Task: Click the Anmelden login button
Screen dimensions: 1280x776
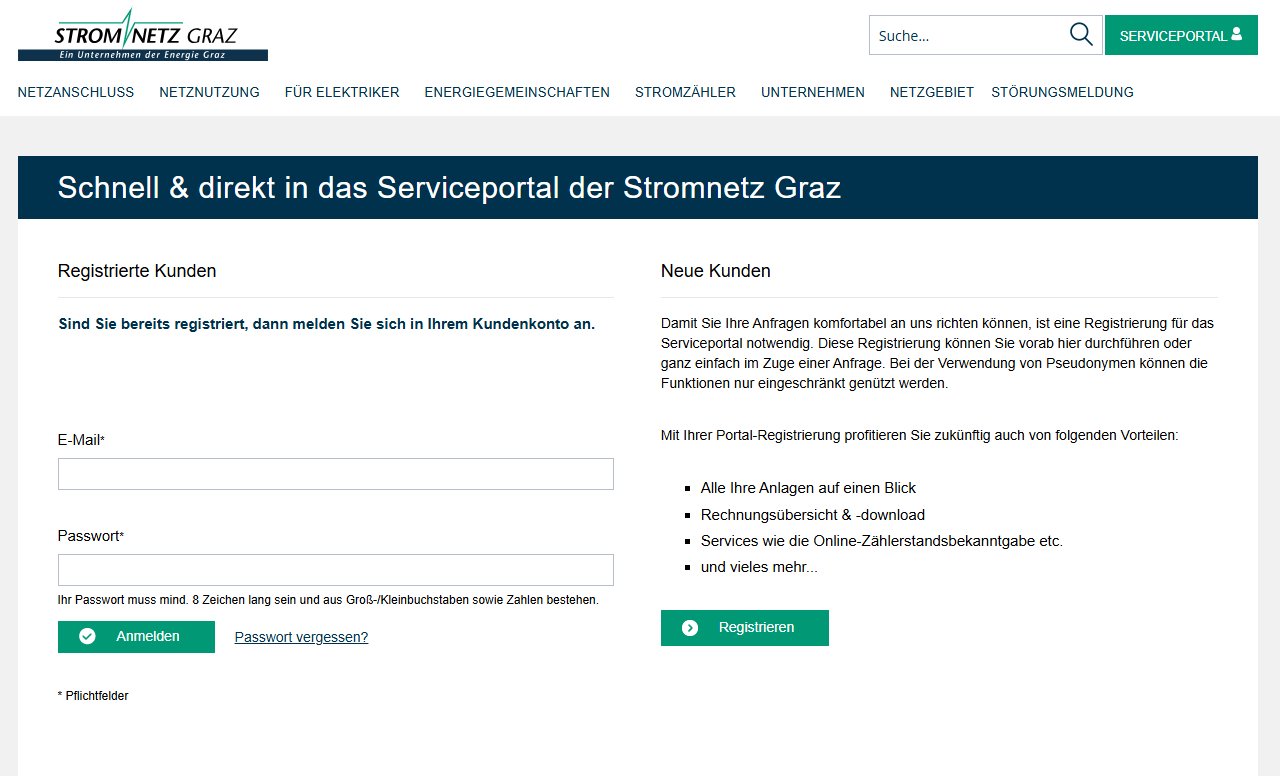Action: point(136,637)
